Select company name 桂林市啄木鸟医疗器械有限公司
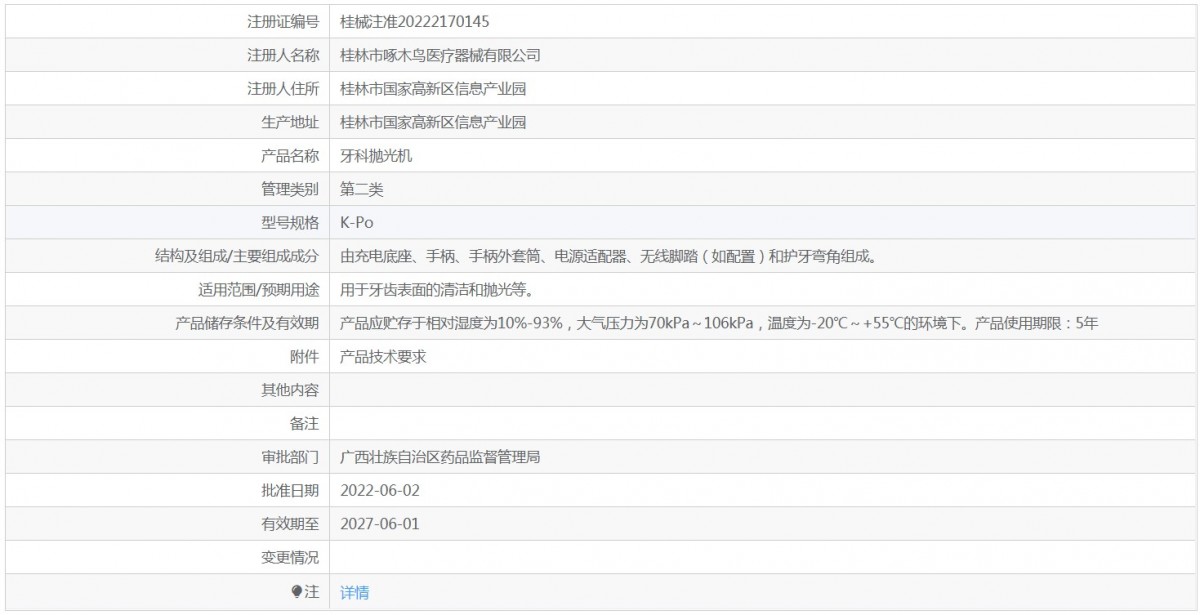 [440, 55]
